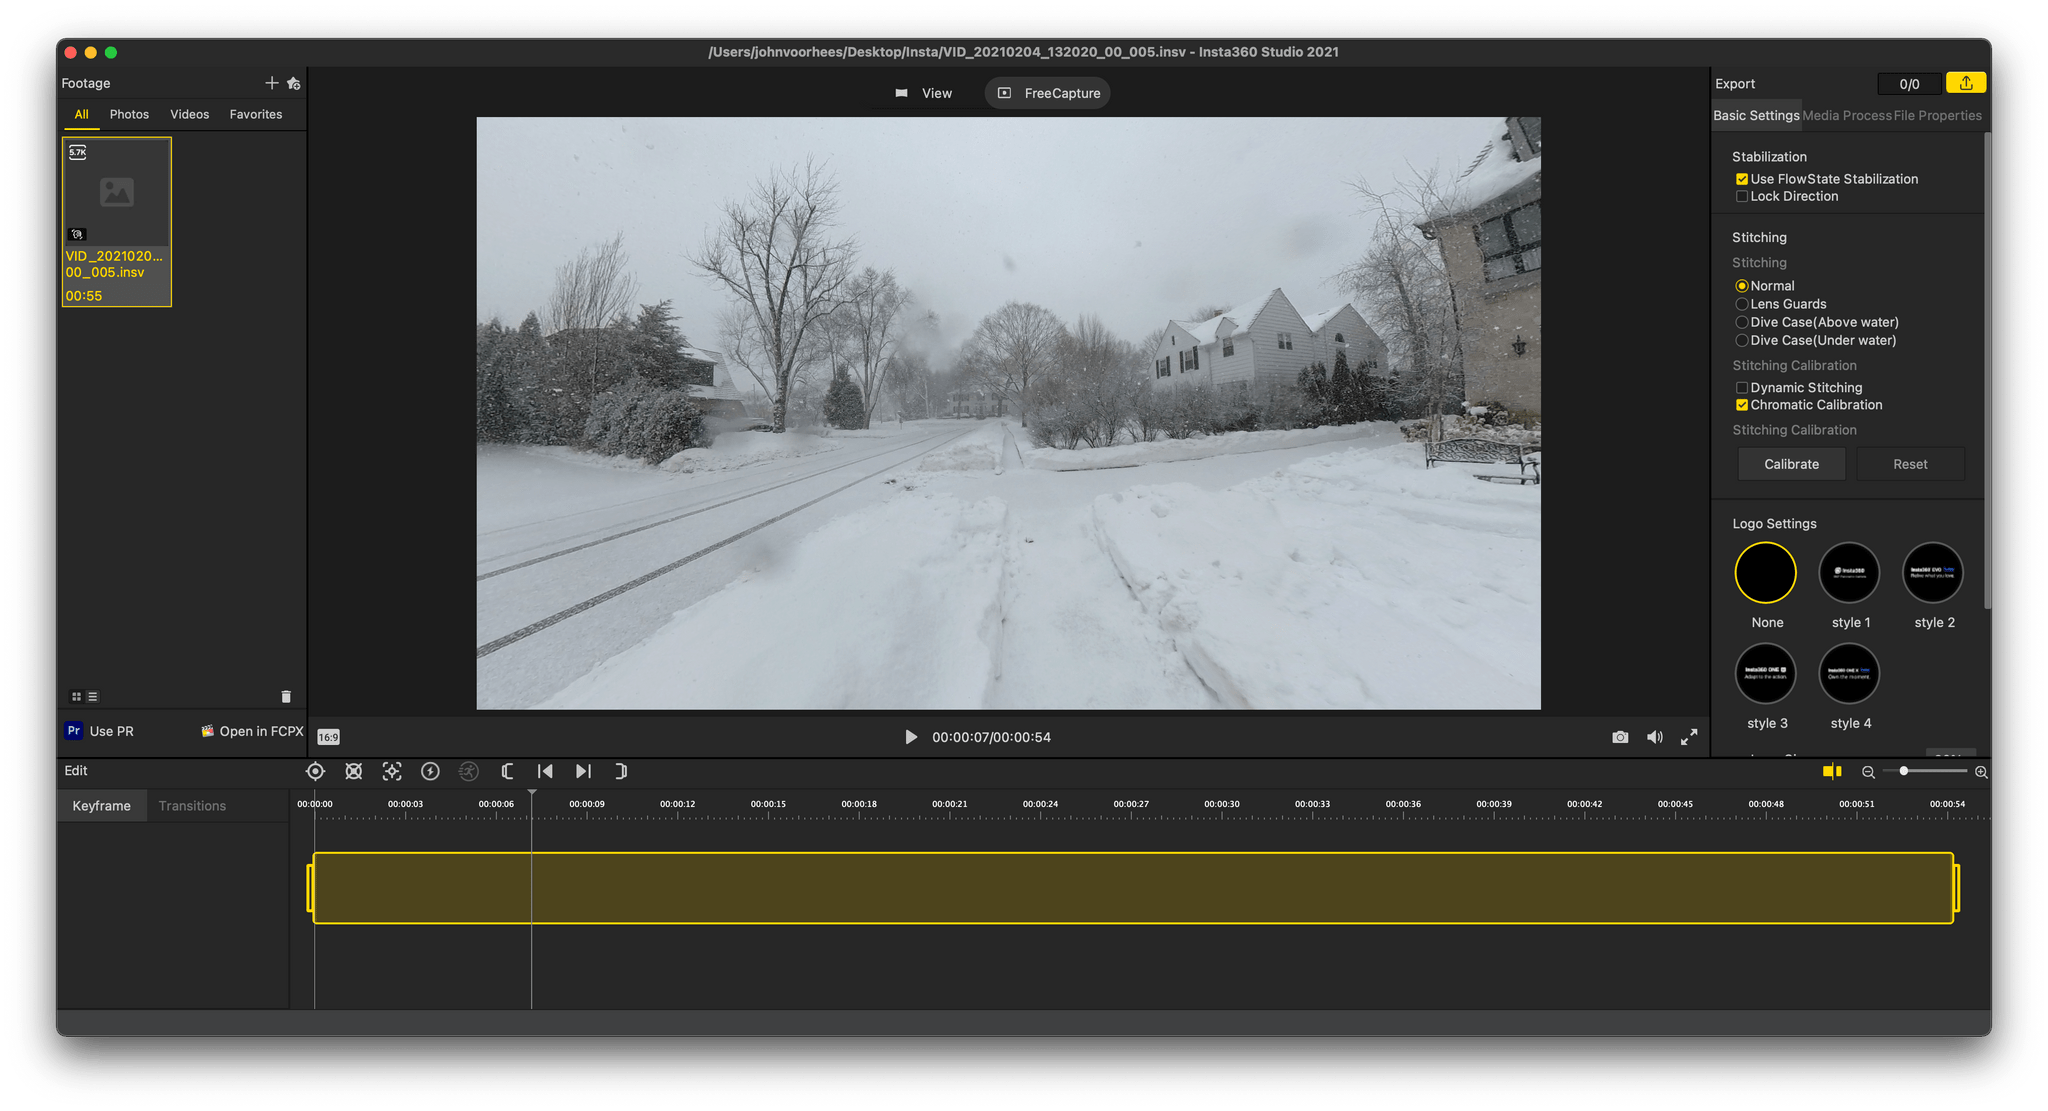Screen dimensions: 2048x1111
Task: Click the yellow export upload button
Action: pos(1966,83)
